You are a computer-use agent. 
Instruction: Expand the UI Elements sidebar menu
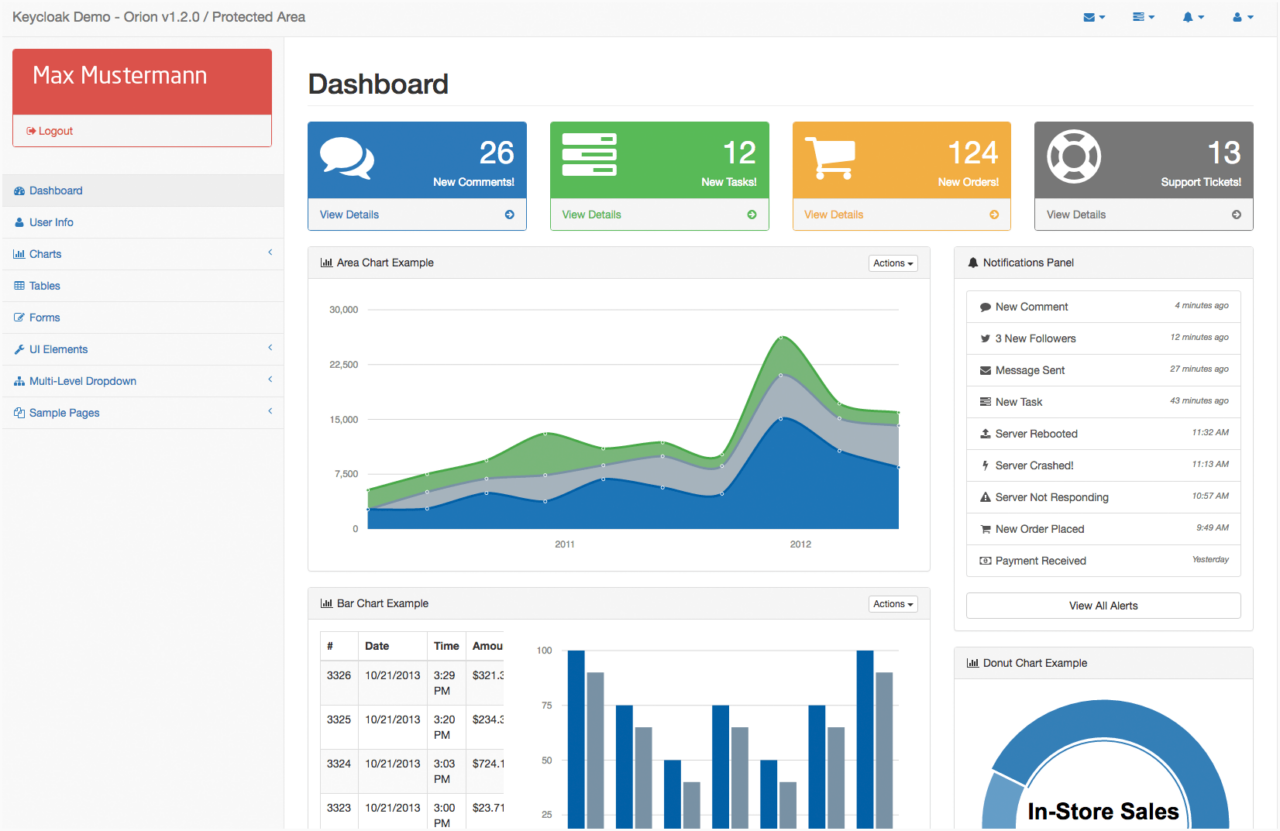58,349
